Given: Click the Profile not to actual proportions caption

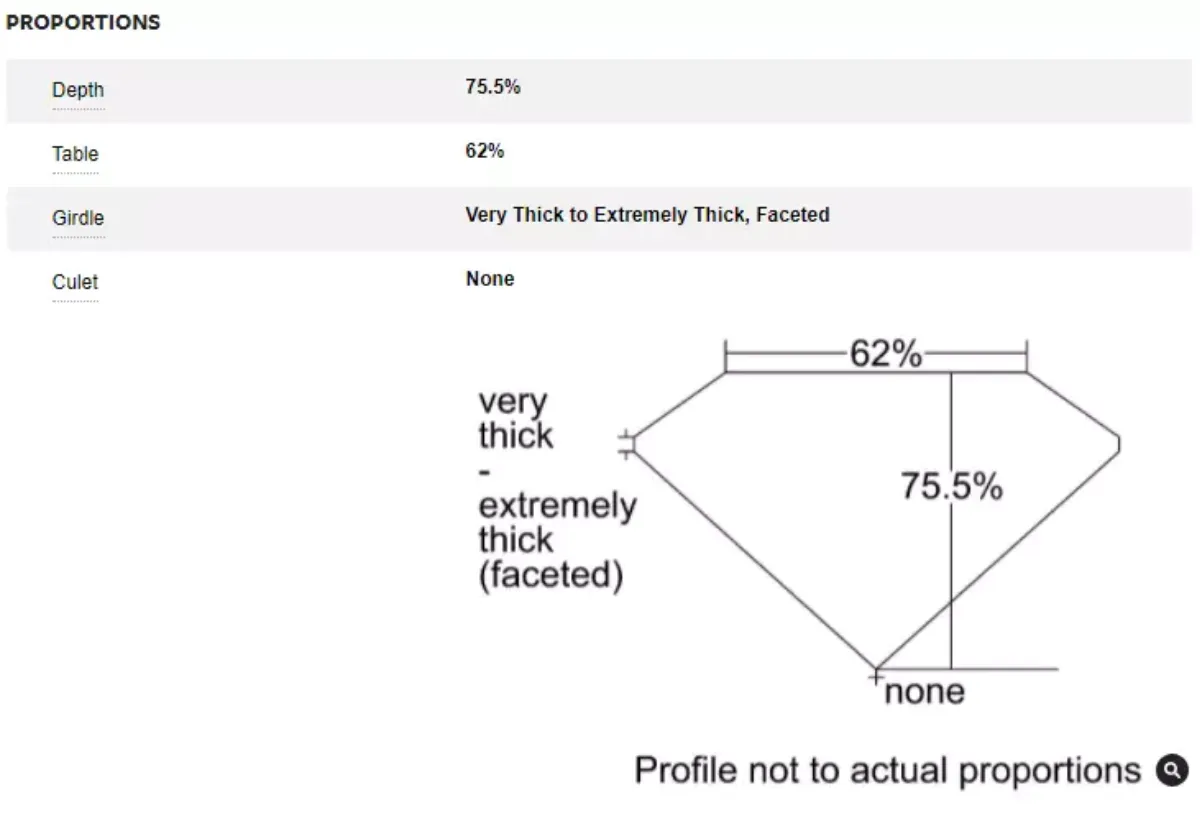Looking at the screenshot, I should click(887, 771).
